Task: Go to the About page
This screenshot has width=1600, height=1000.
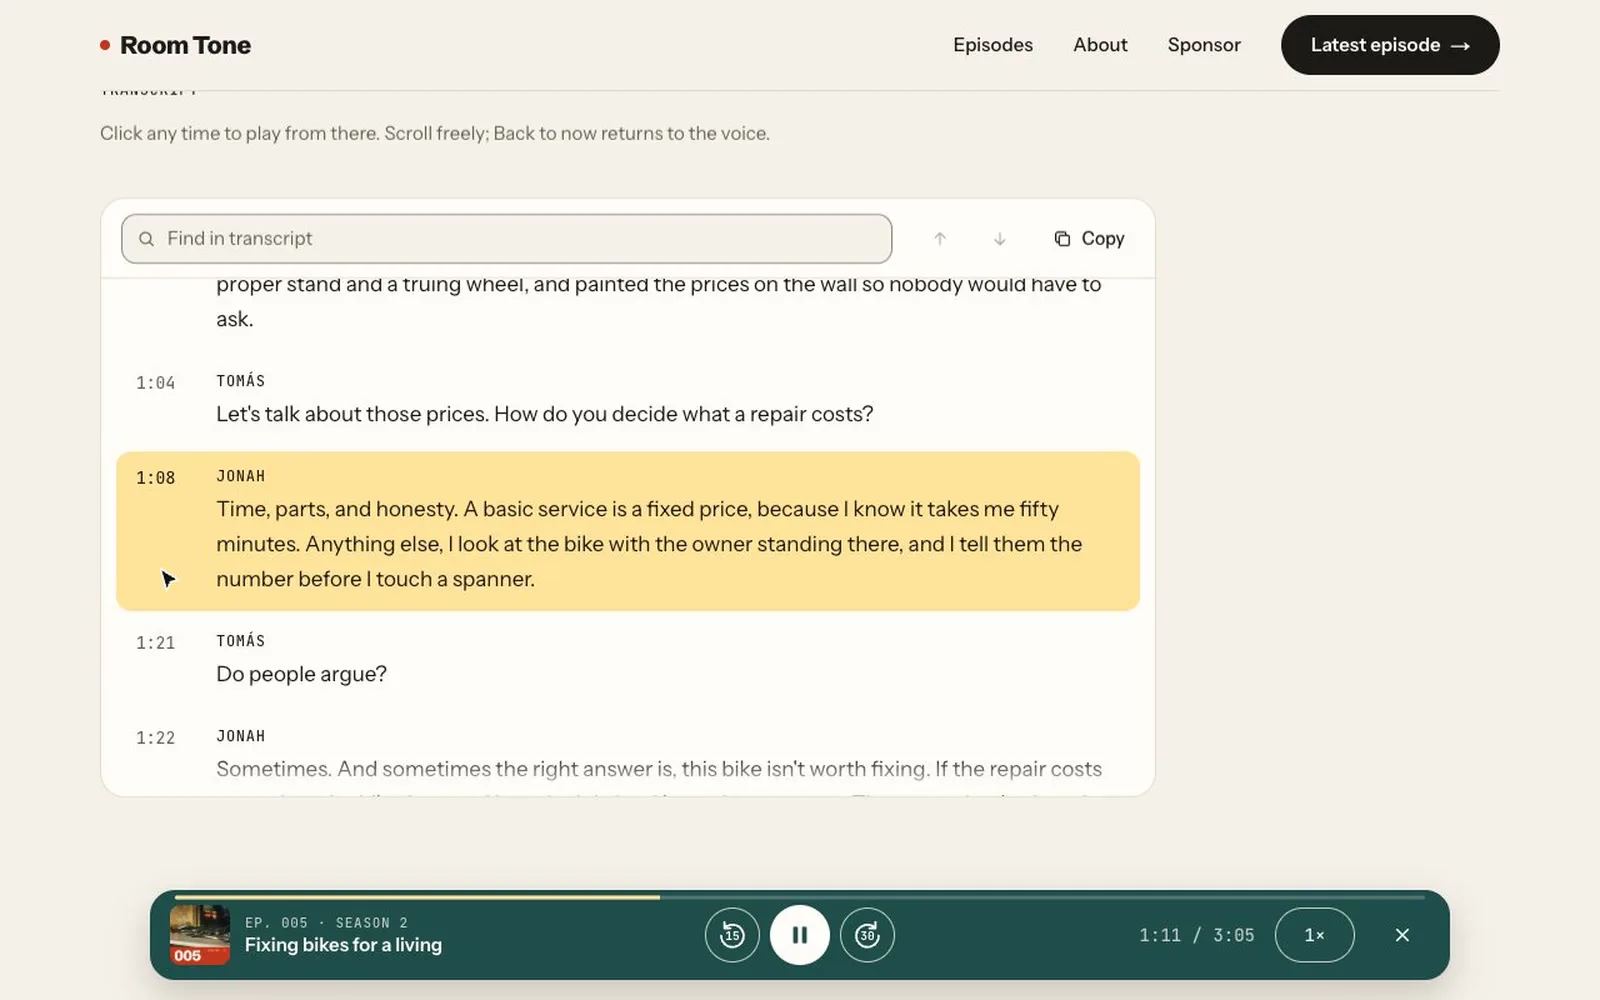Action: click(1100, 45)
